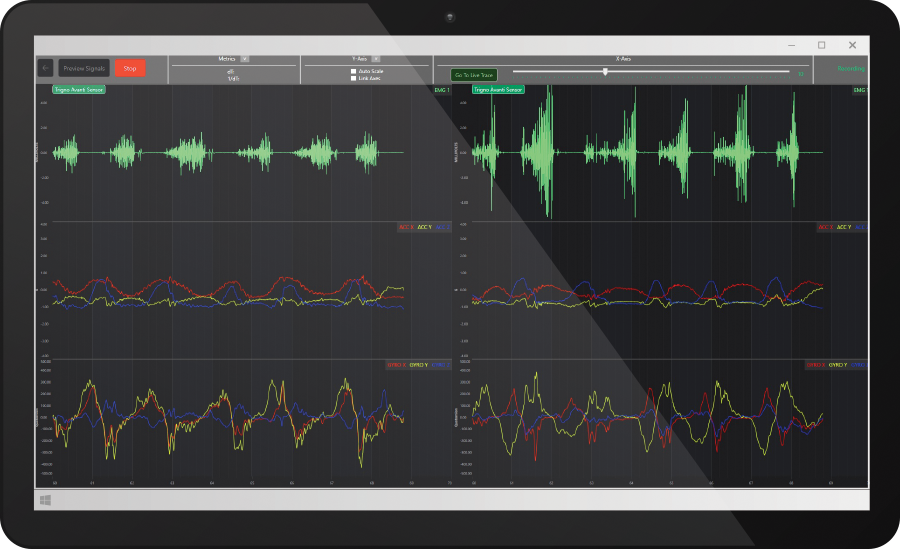The width and height of the screenshot is (900, 549).
Task: Click the GYRO Y legend in left plot
Action: click(419, 365)
